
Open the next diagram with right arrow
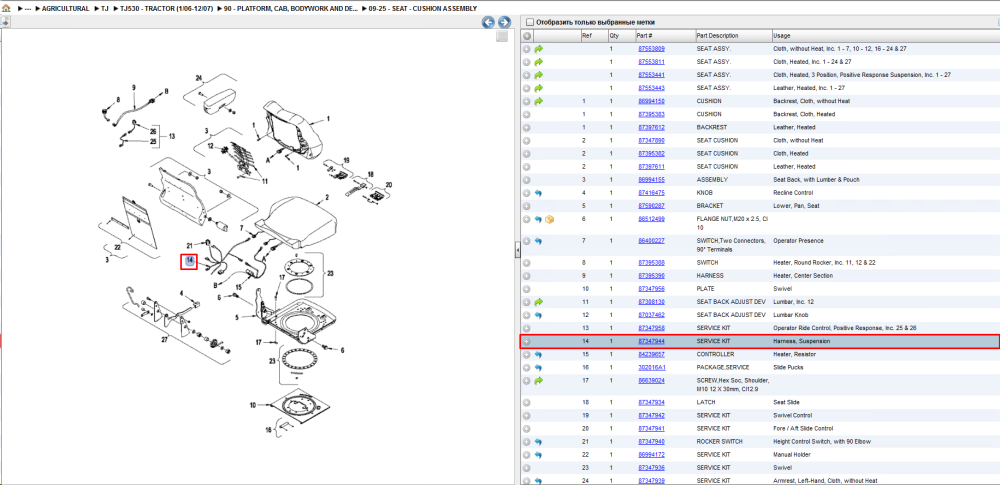pos(504,22)
